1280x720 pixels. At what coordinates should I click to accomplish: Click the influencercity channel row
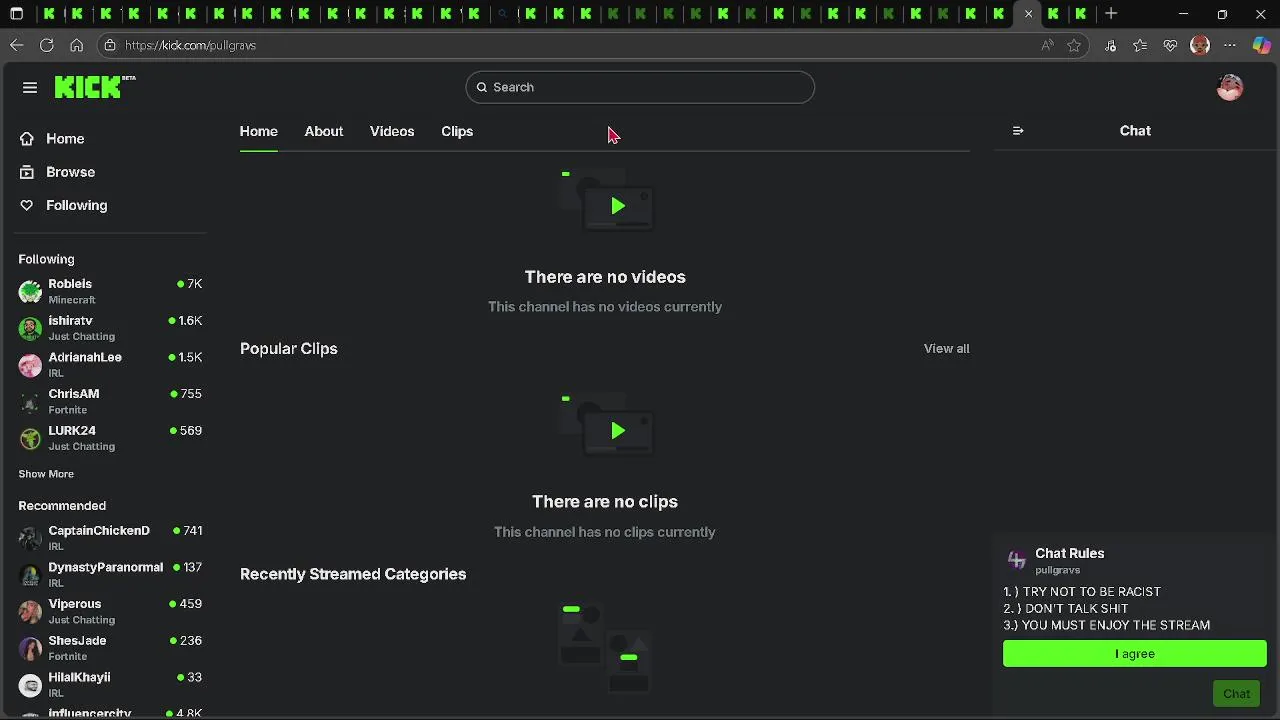[x=110, y=713]
